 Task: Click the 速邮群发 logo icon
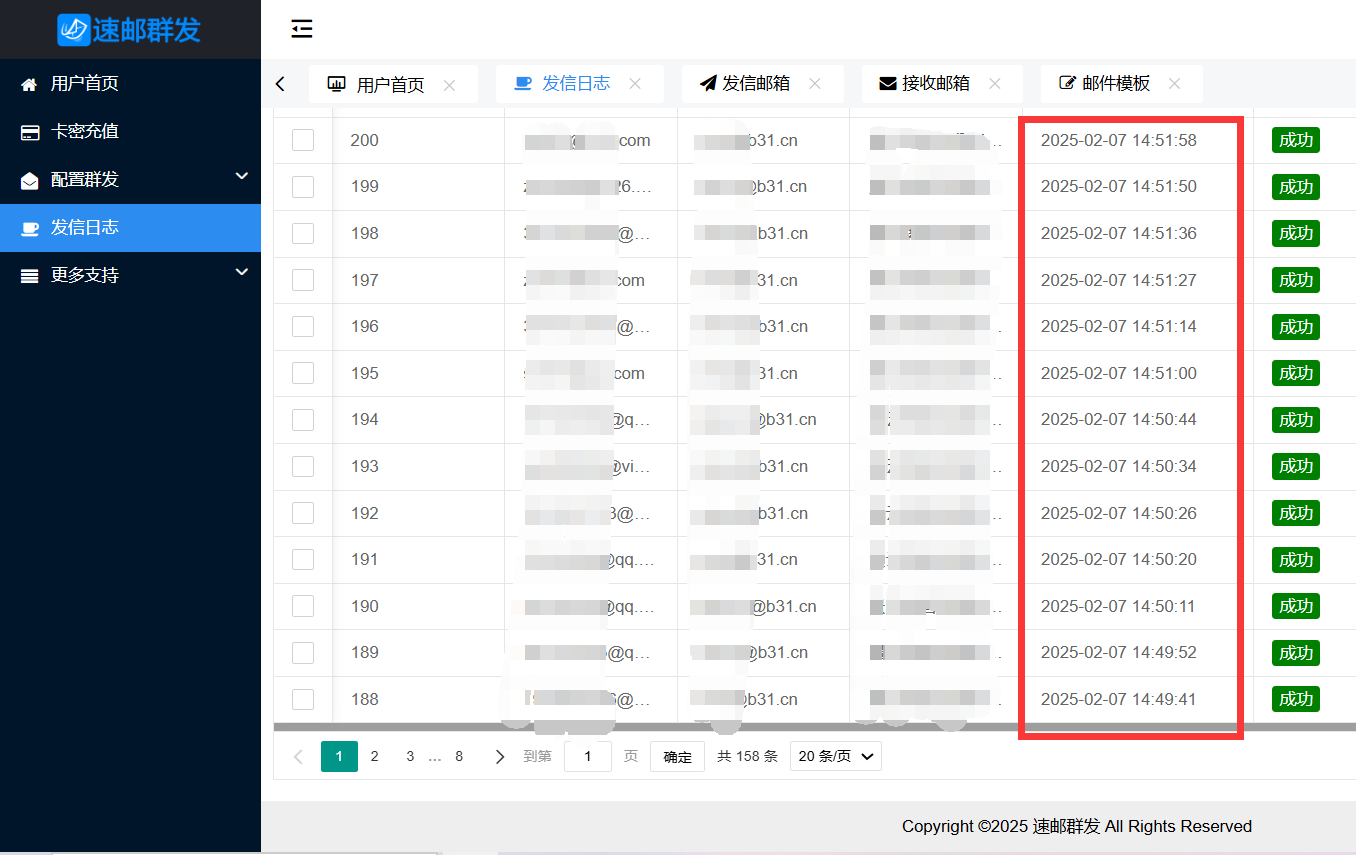[x=75, y=29]
